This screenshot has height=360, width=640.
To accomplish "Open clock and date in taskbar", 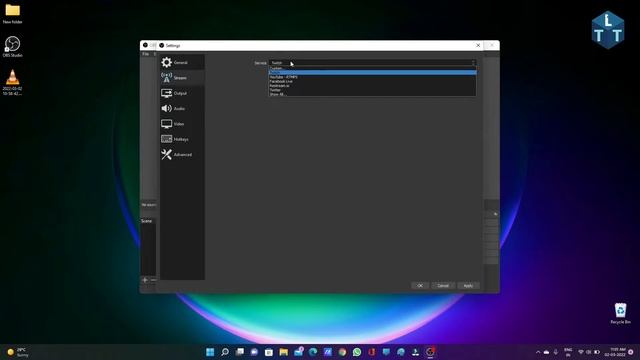I will point(616,352).
